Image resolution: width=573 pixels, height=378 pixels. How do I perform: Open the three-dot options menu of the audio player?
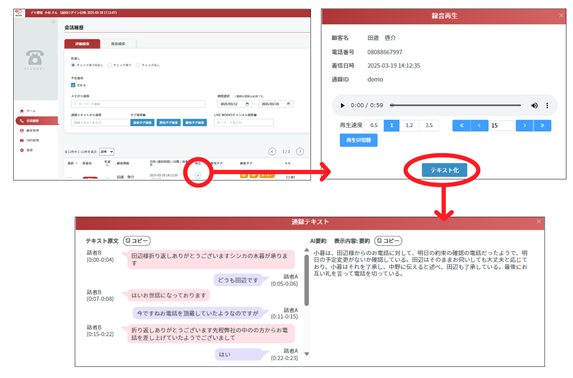(x=547, y=105)
